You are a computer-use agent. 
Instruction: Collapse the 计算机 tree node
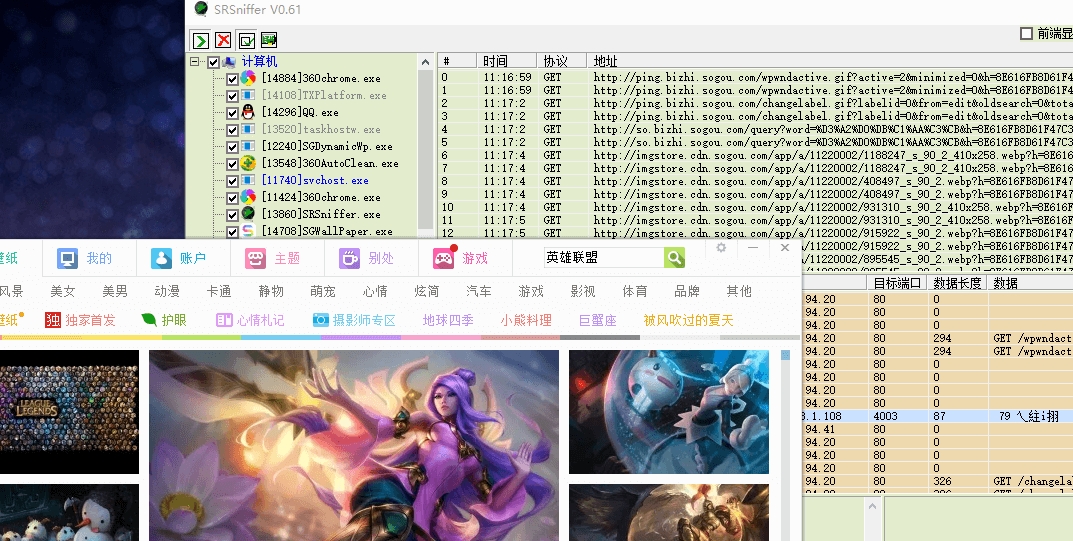(x=195, y=62)
